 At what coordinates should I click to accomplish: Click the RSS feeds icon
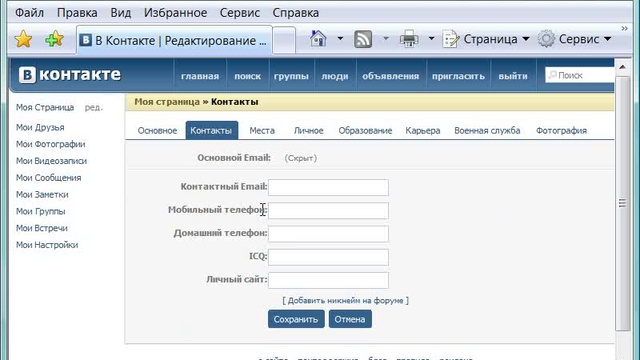pos(362,39)
